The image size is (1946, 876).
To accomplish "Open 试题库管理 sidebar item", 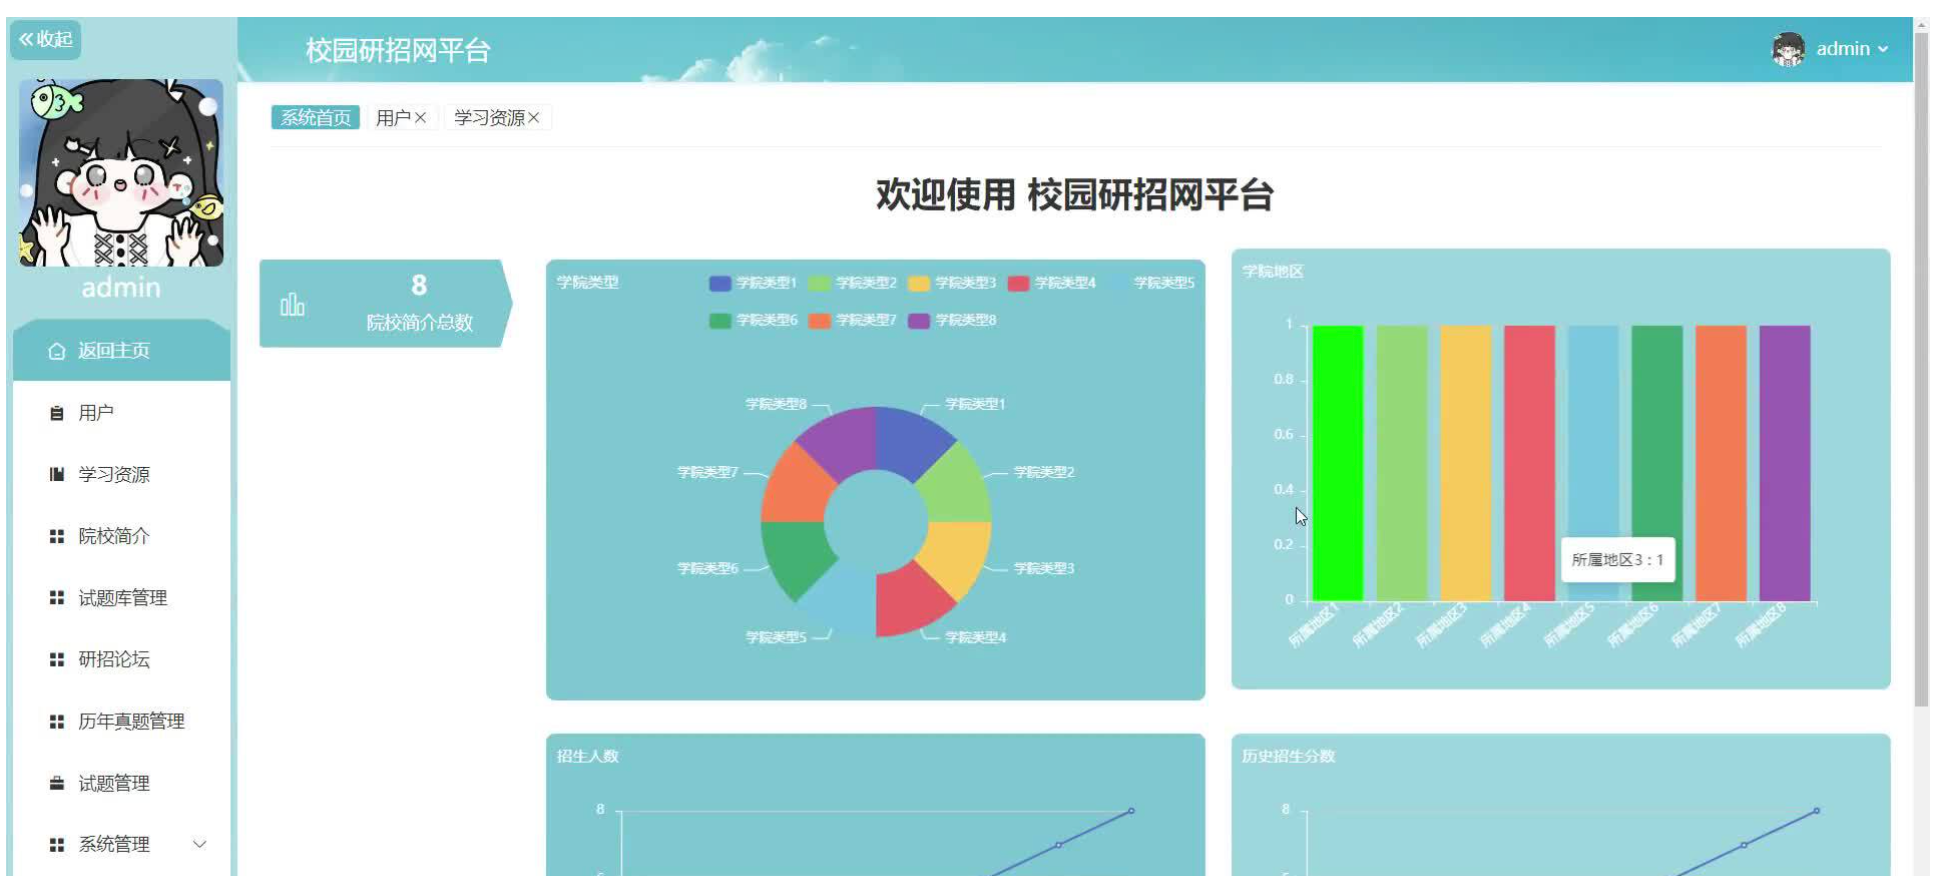I will (x=121, y=598).
